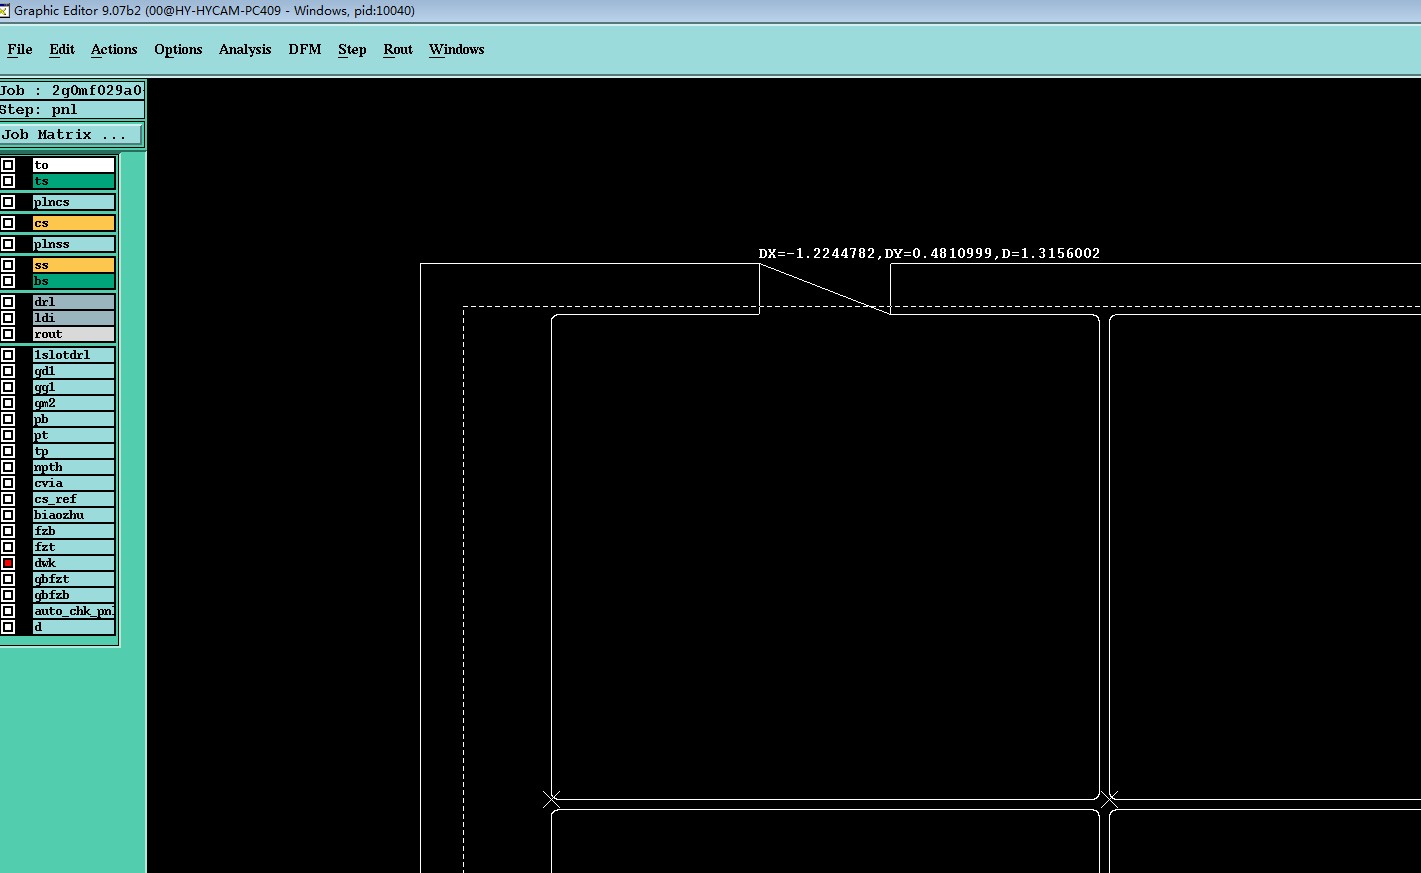The image size is (1421, 873).
Task: Open the Options menu
Action: pyautogui.click(x=178, y=49)
